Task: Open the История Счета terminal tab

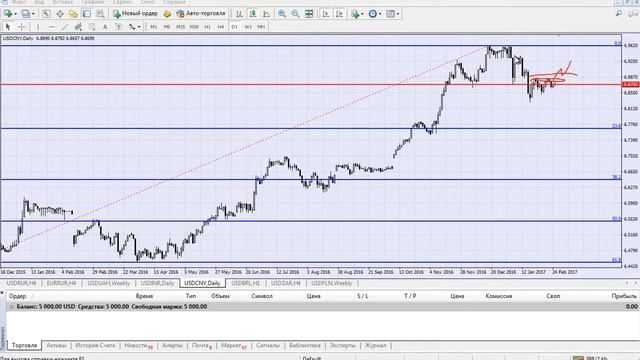Action: 95,345
